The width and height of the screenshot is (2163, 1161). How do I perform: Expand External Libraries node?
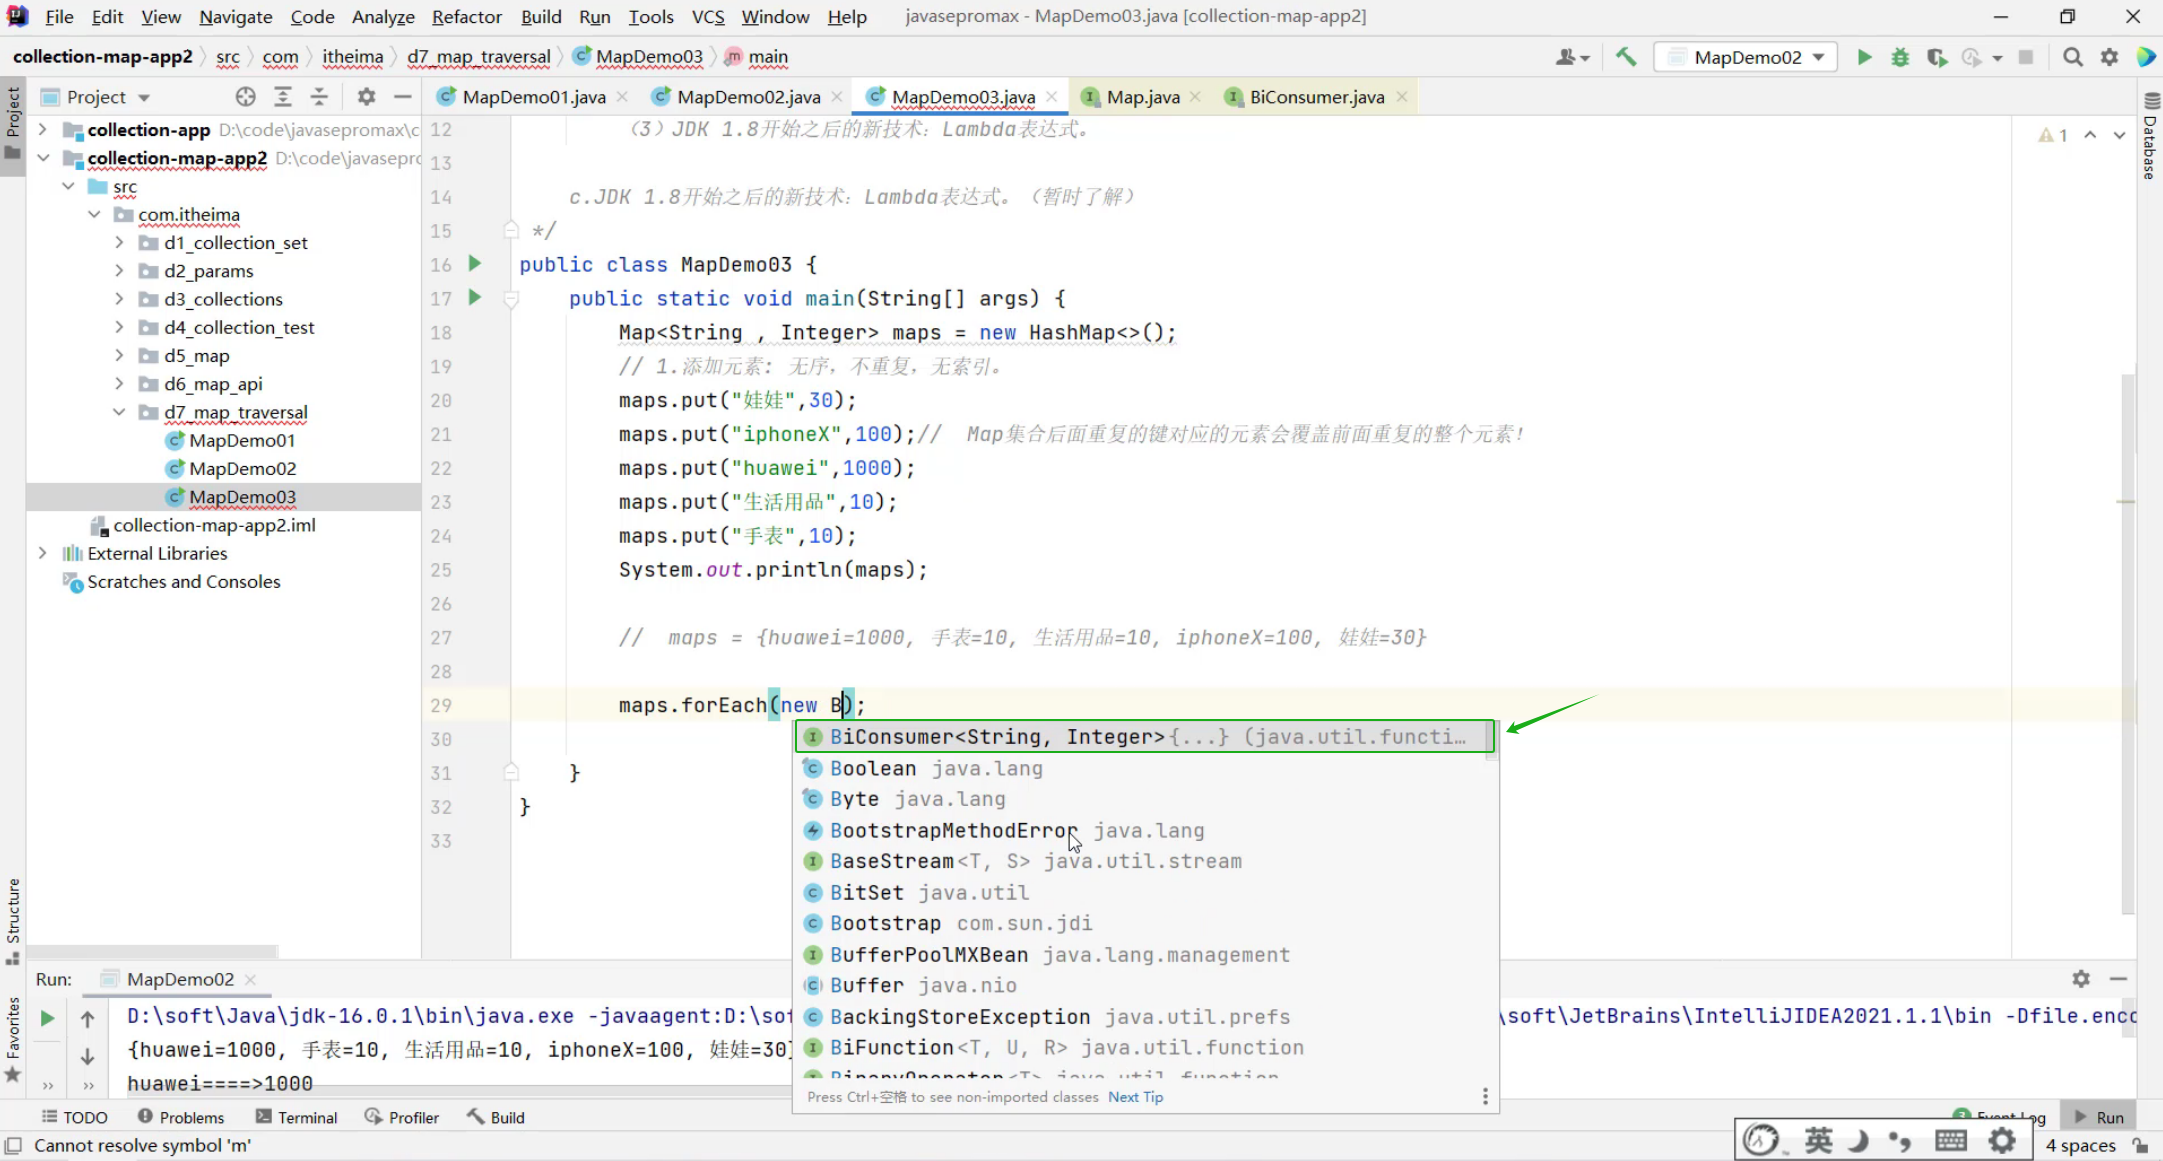[42, 553]
